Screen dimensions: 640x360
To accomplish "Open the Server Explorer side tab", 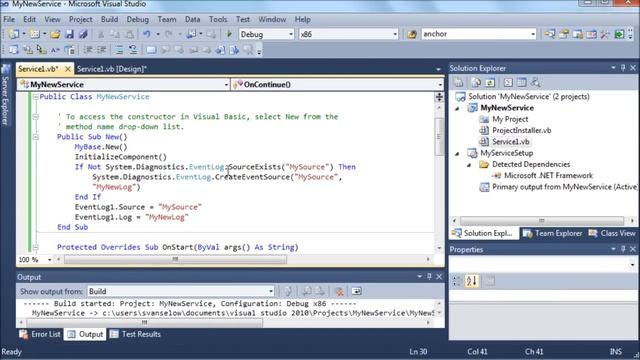I will 5,95.
